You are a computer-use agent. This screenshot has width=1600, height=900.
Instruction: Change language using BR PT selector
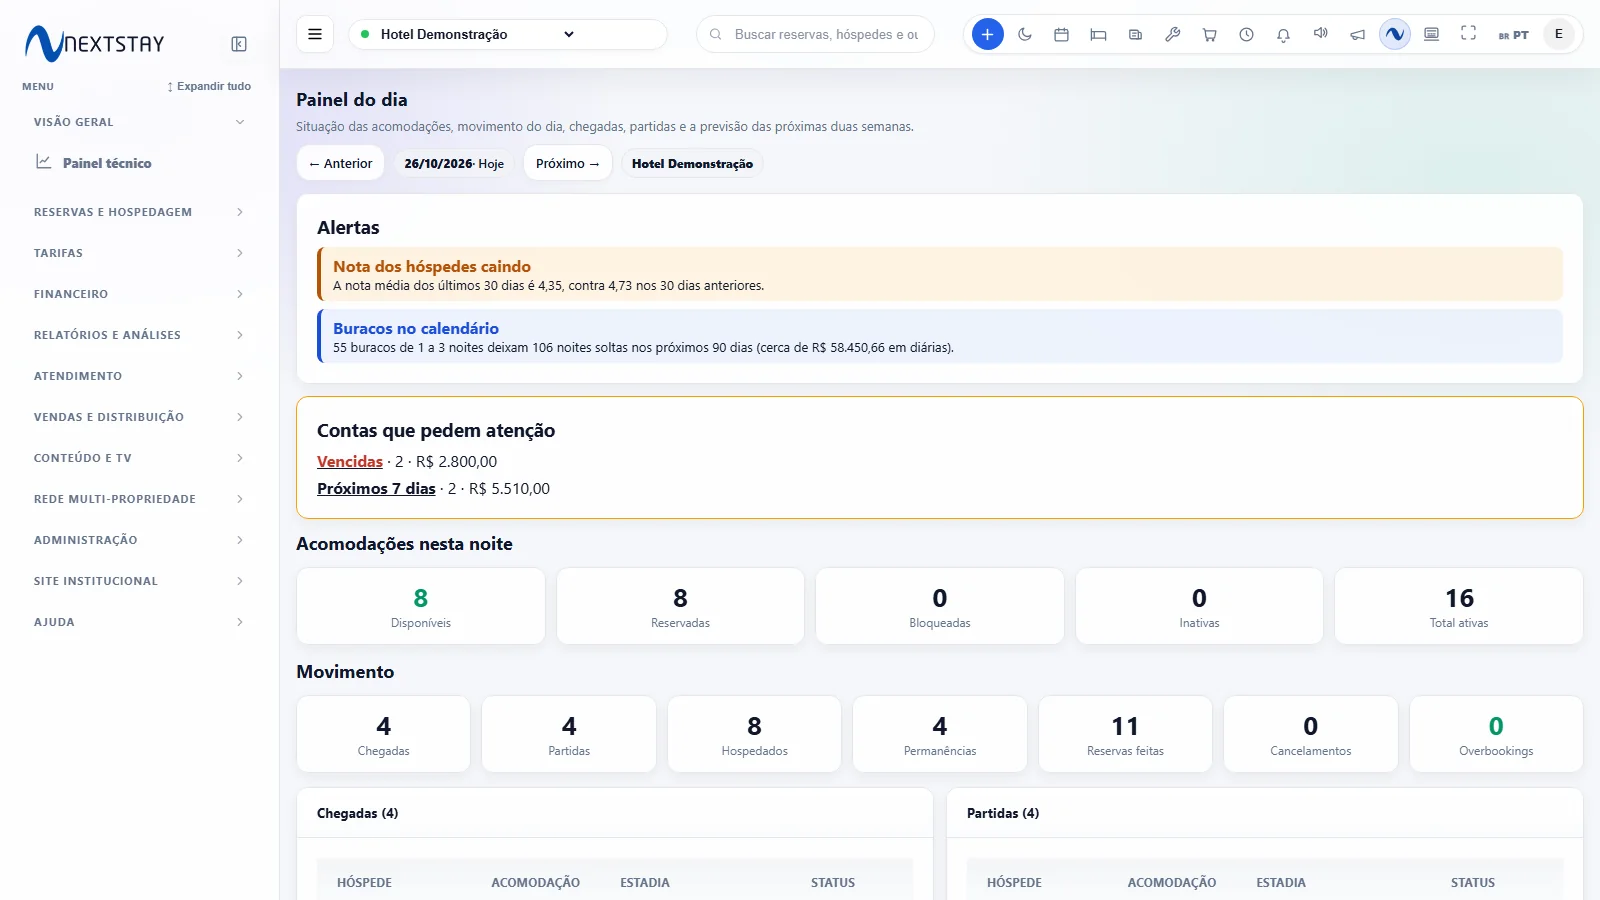click(x=1513, y=34)
